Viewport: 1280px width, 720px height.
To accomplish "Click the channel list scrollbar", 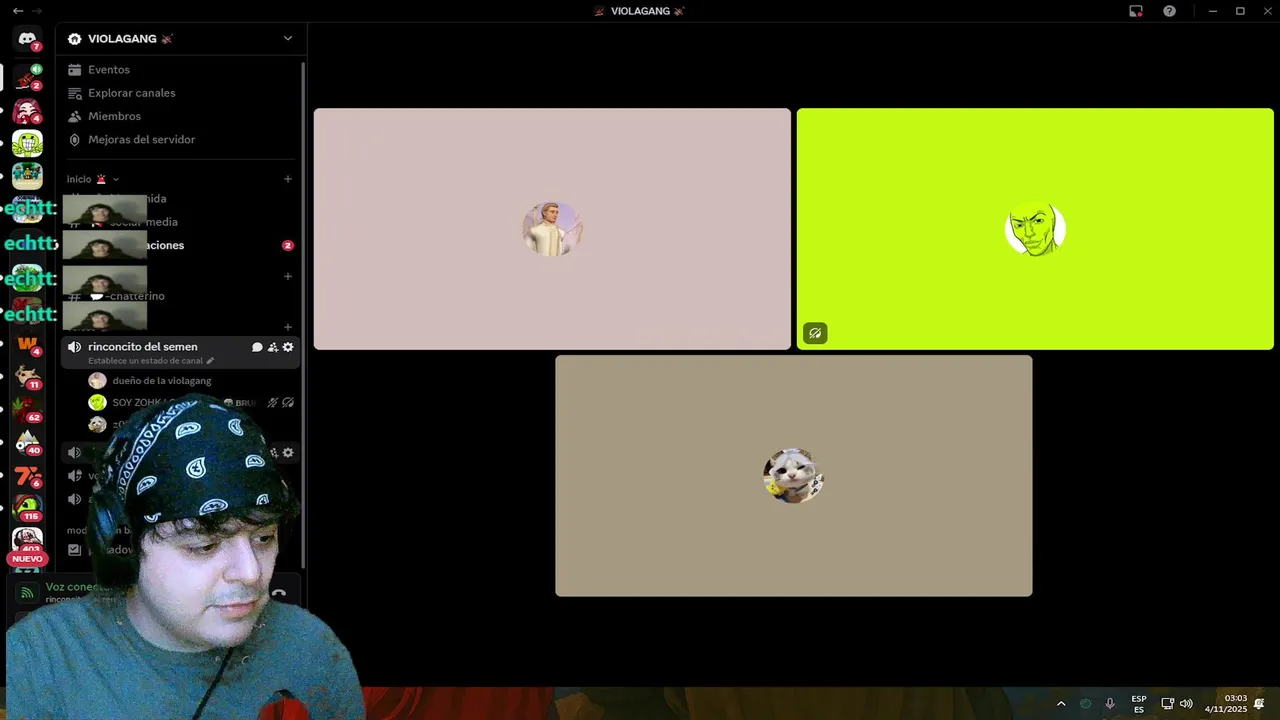I will (x=303, y=315).
